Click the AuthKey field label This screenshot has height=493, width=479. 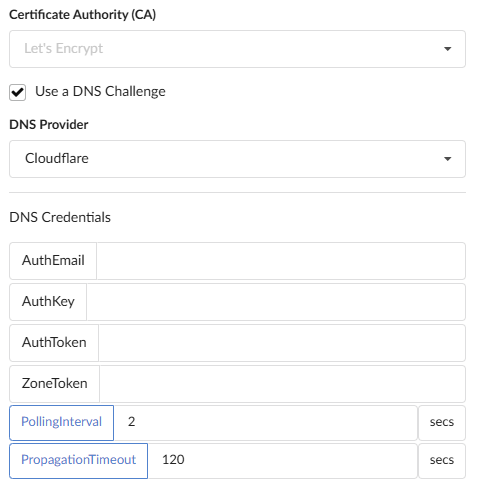click(x=48, y=302)
